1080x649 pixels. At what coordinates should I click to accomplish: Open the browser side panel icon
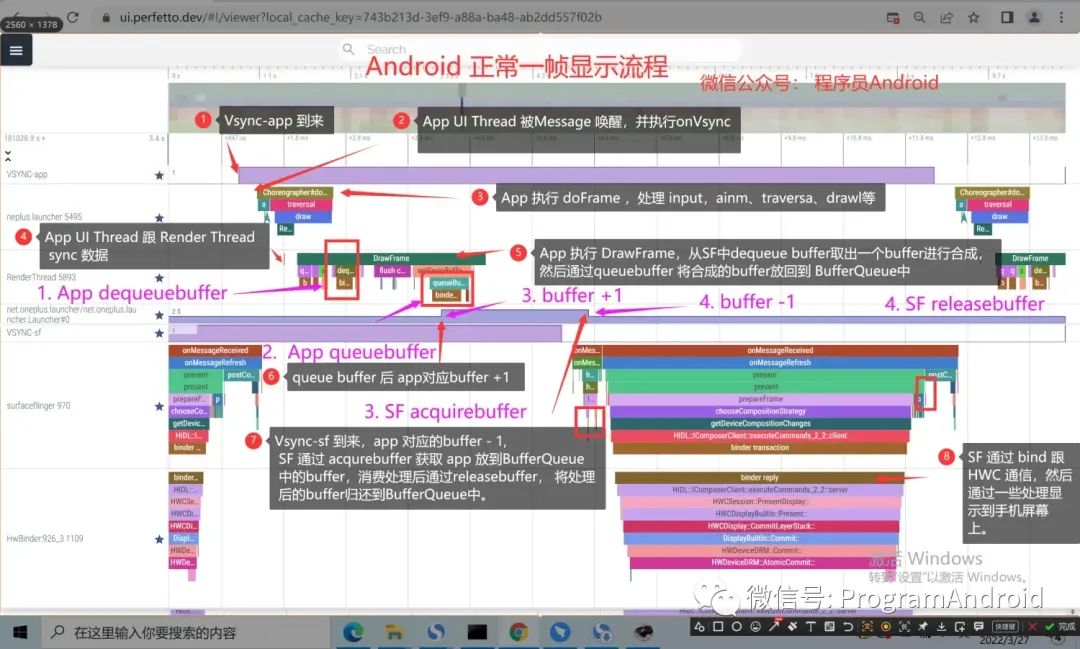point(1007,17)
